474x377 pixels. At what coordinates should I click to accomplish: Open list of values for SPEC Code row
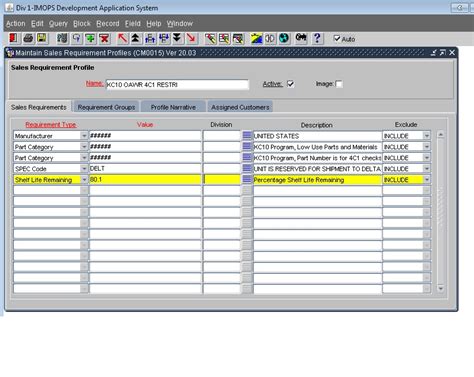247,168
